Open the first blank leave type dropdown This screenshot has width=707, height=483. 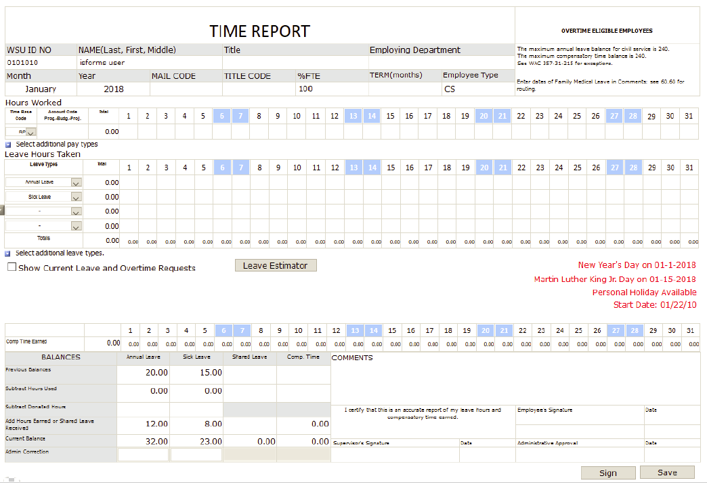coord(76,212)
